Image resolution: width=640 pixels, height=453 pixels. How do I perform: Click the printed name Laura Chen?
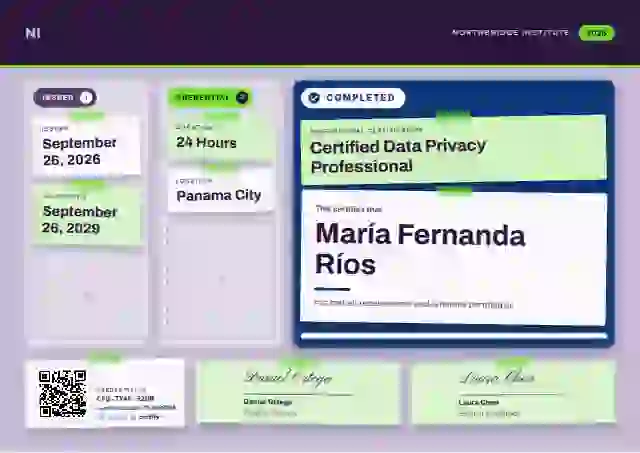478,402
